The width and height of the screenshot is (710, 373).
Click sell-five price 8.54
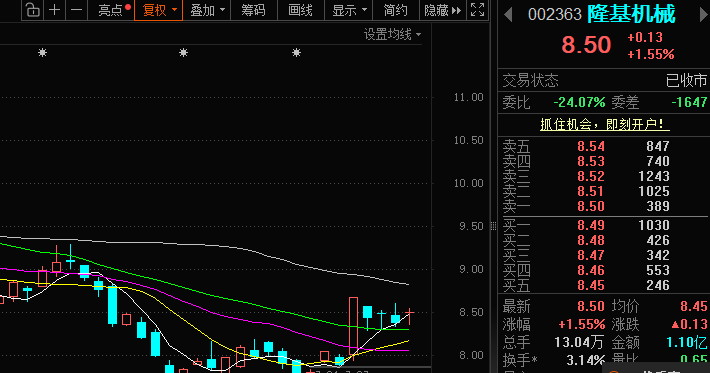[591, 146]
